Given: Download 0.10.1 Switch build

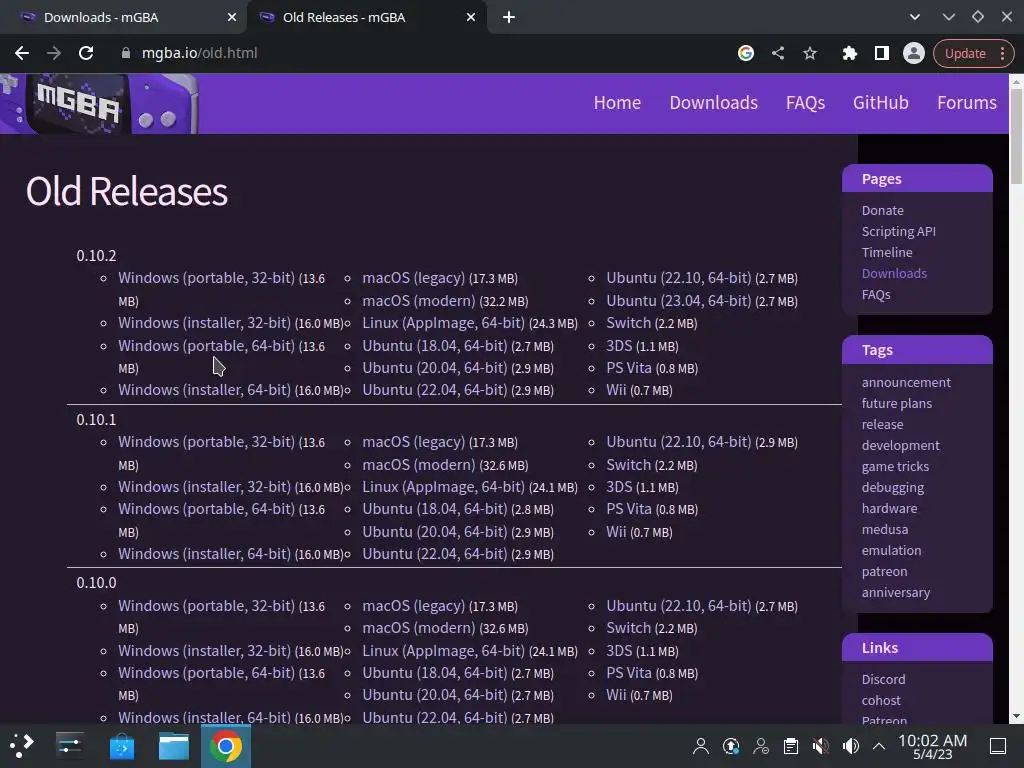Looking at the screenshot, I should 628,465.
